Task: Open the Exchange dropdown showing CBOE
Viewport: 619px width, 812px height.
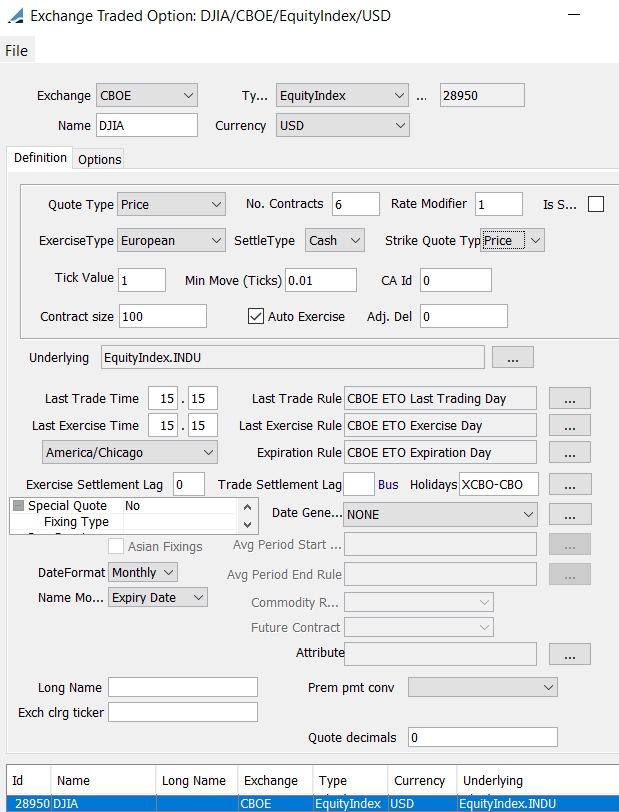Action: pyautogui.click(x=147, y=96)
